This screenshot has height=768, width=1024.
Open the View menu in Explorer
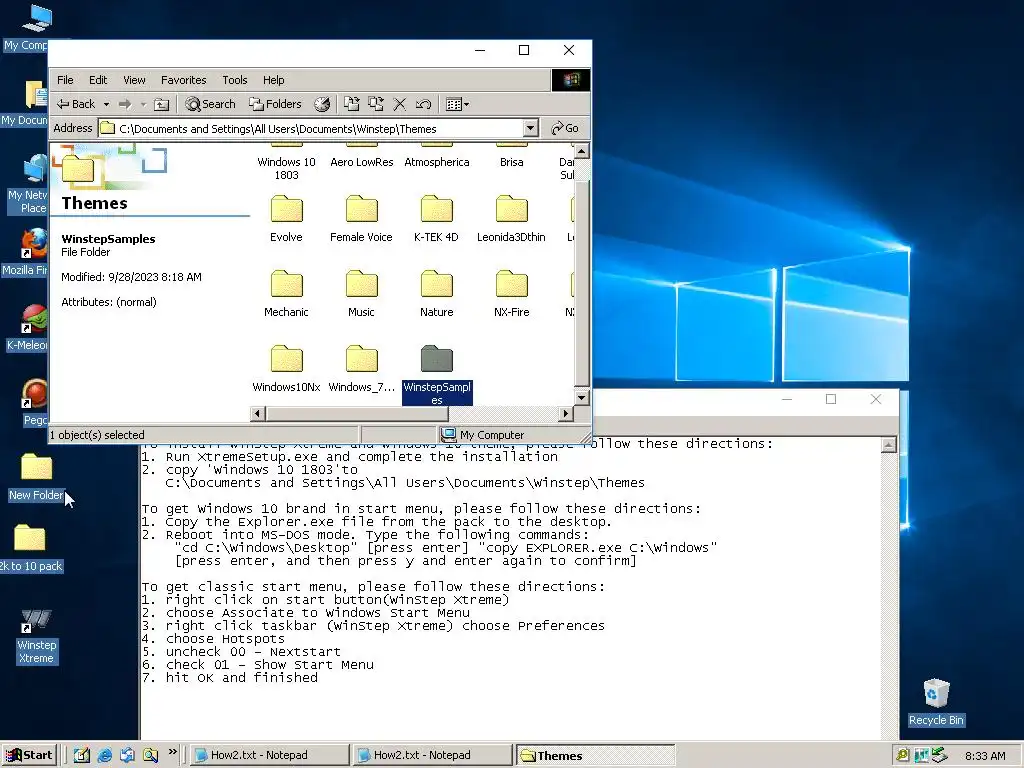[x=134, y=80]
